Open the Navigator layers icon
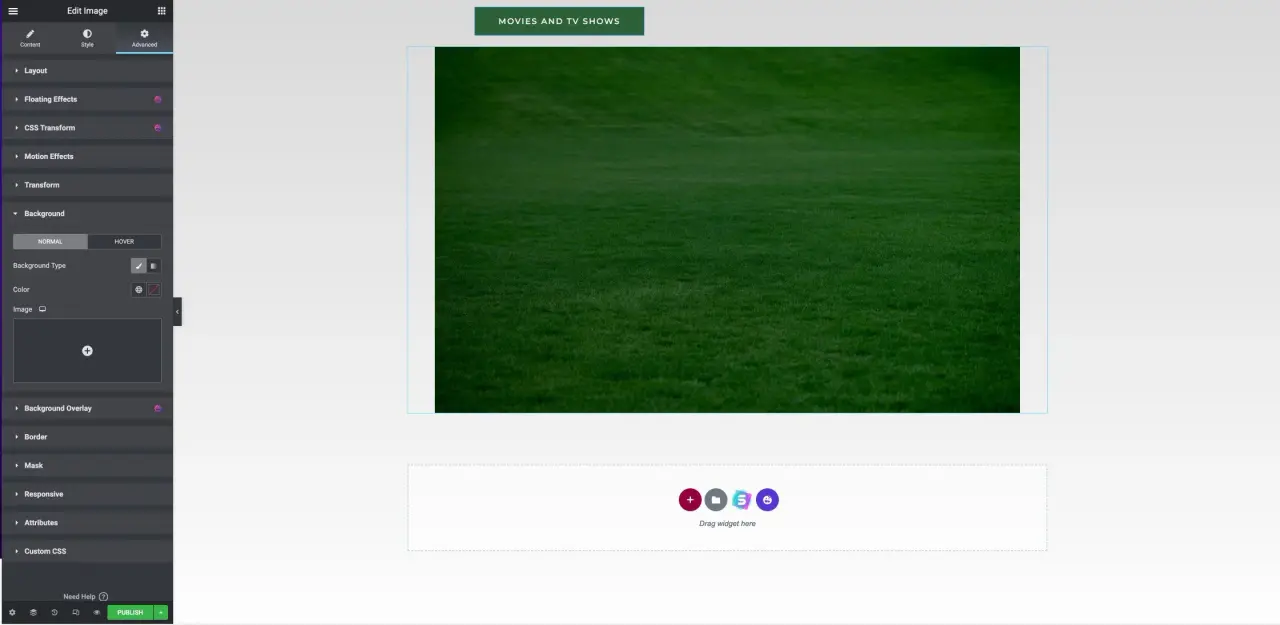 tap(33, 612)
